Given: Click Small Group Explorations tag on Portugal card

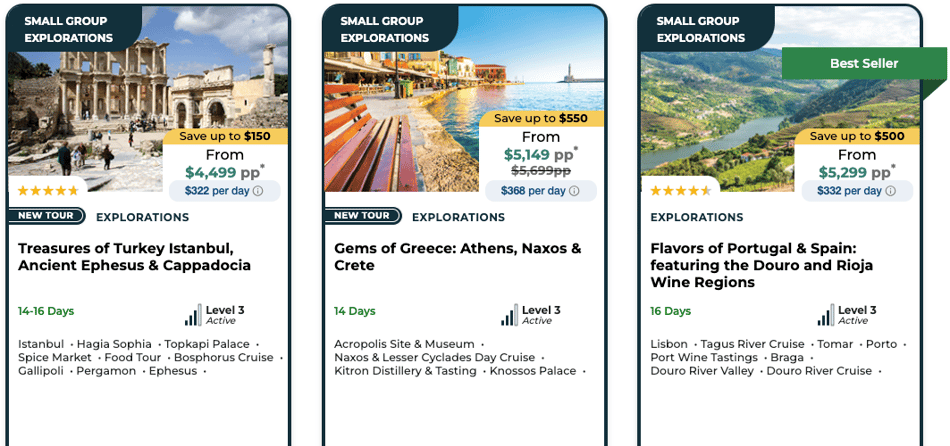Looking at the screenshot, I should click(701, 29).
